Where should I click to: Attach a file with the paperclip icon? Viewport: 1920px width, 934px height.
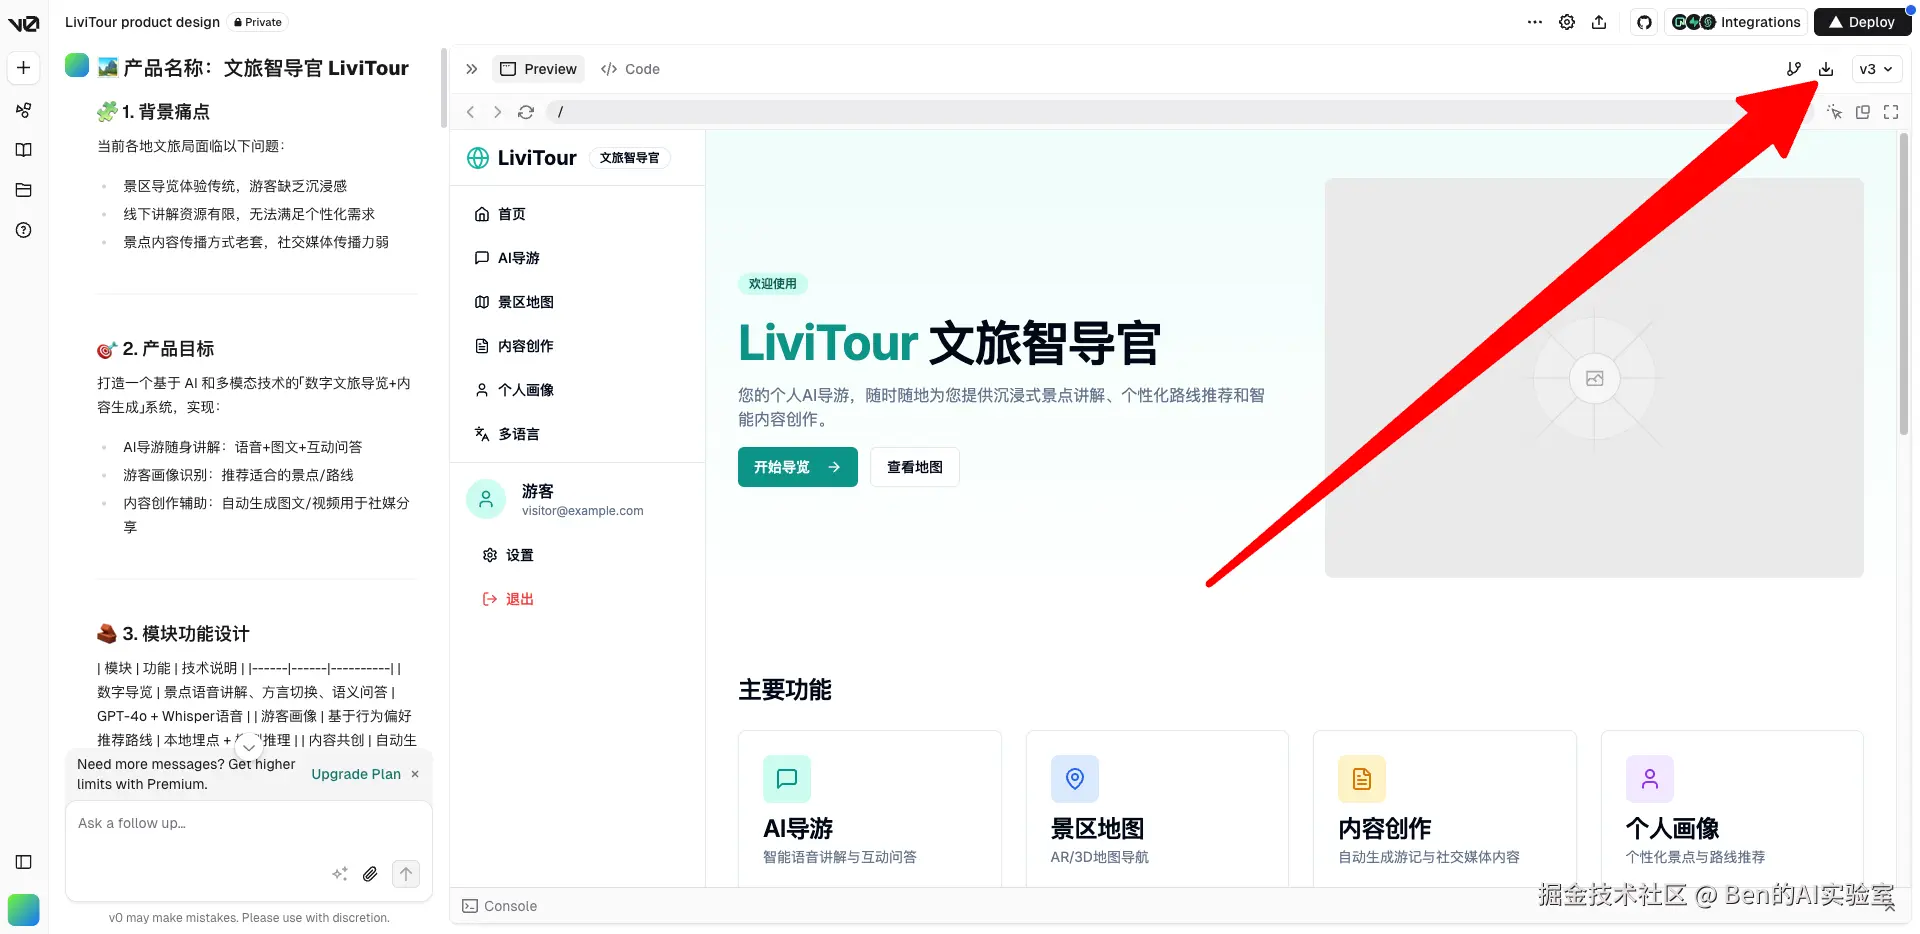370,874
